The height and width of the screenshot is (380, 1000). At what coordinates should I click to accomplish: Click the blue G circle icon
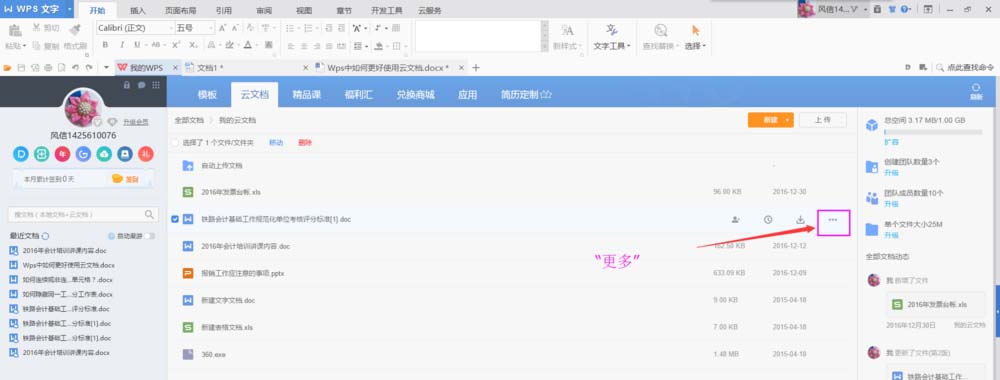click(83, 154)
